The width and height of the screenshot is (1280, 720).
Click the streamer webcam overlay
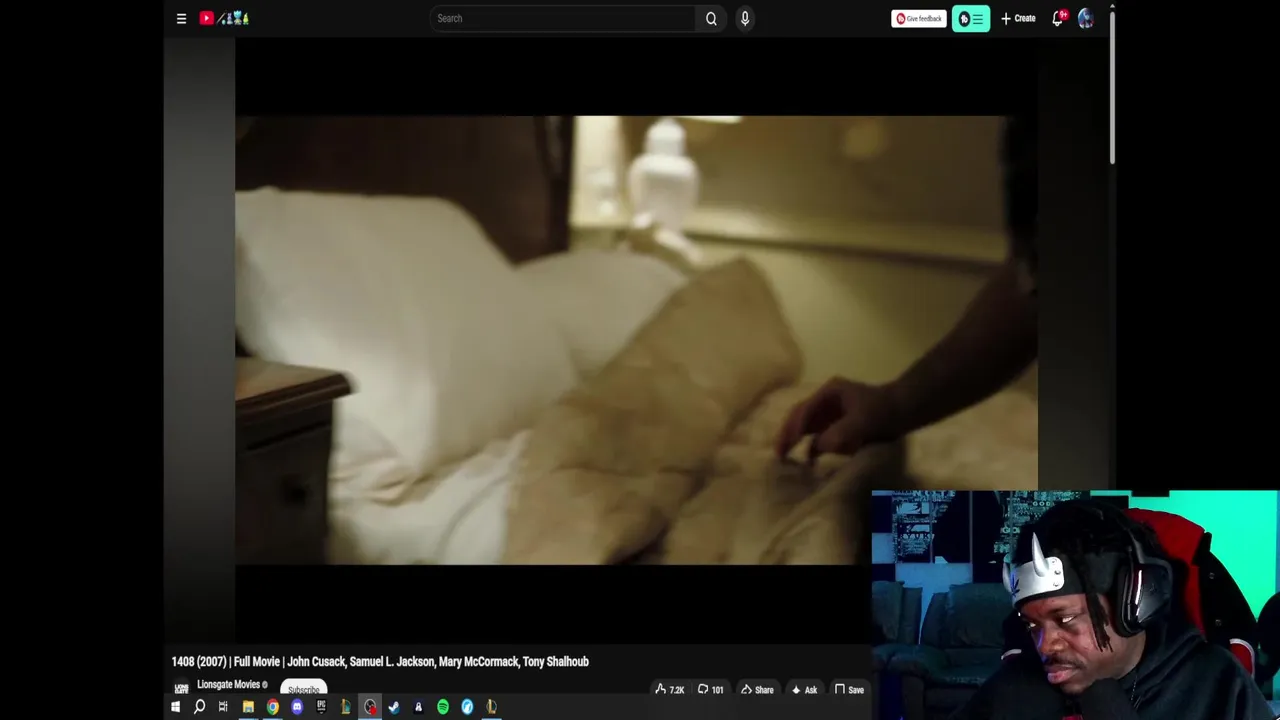pos(1075,605)
